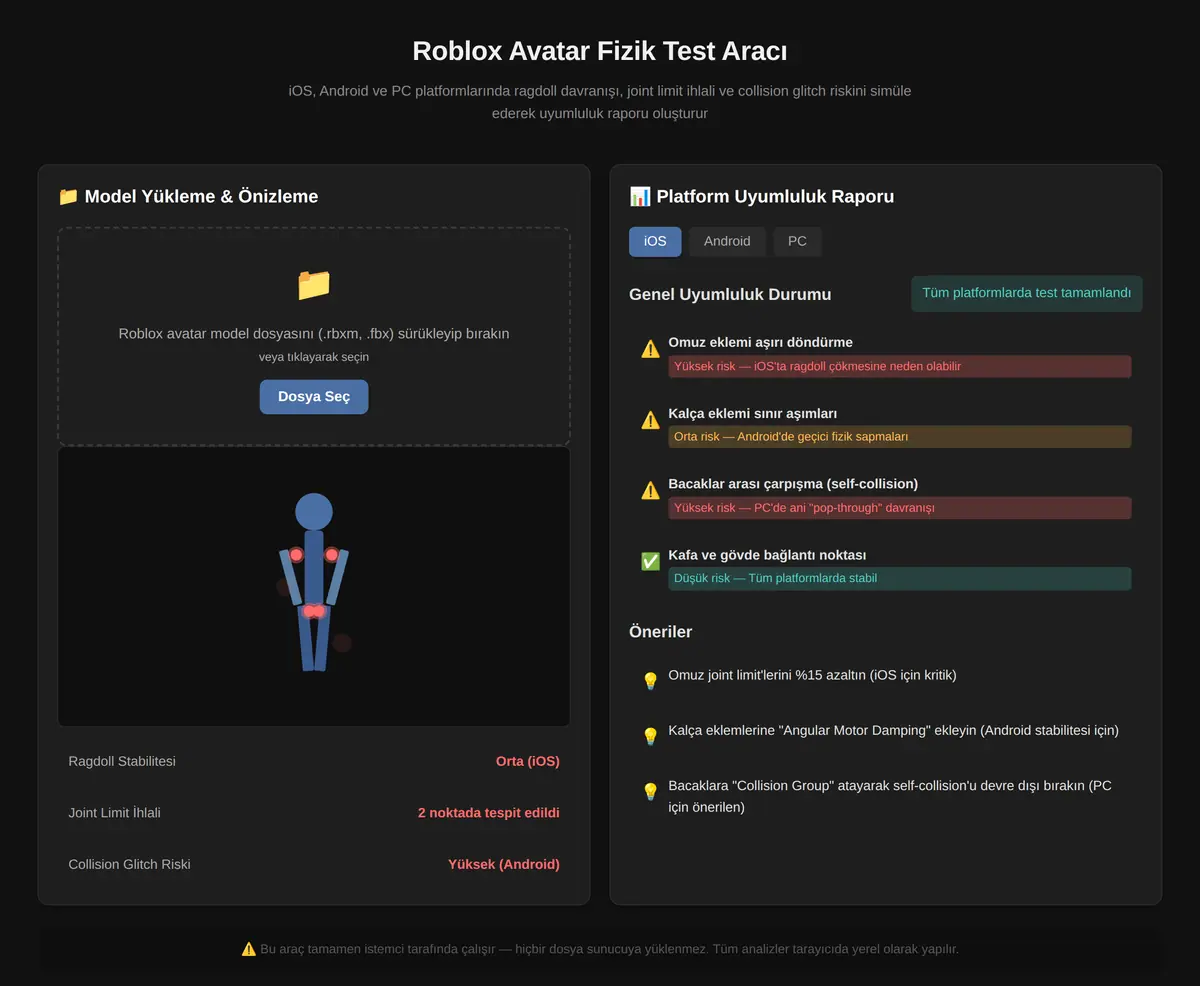Image resolution: width=1200 pixels, height=986 pixels.
Task: Click the 'Genel Uyumluluk Durumu' heading
Action: pos(730,294)
